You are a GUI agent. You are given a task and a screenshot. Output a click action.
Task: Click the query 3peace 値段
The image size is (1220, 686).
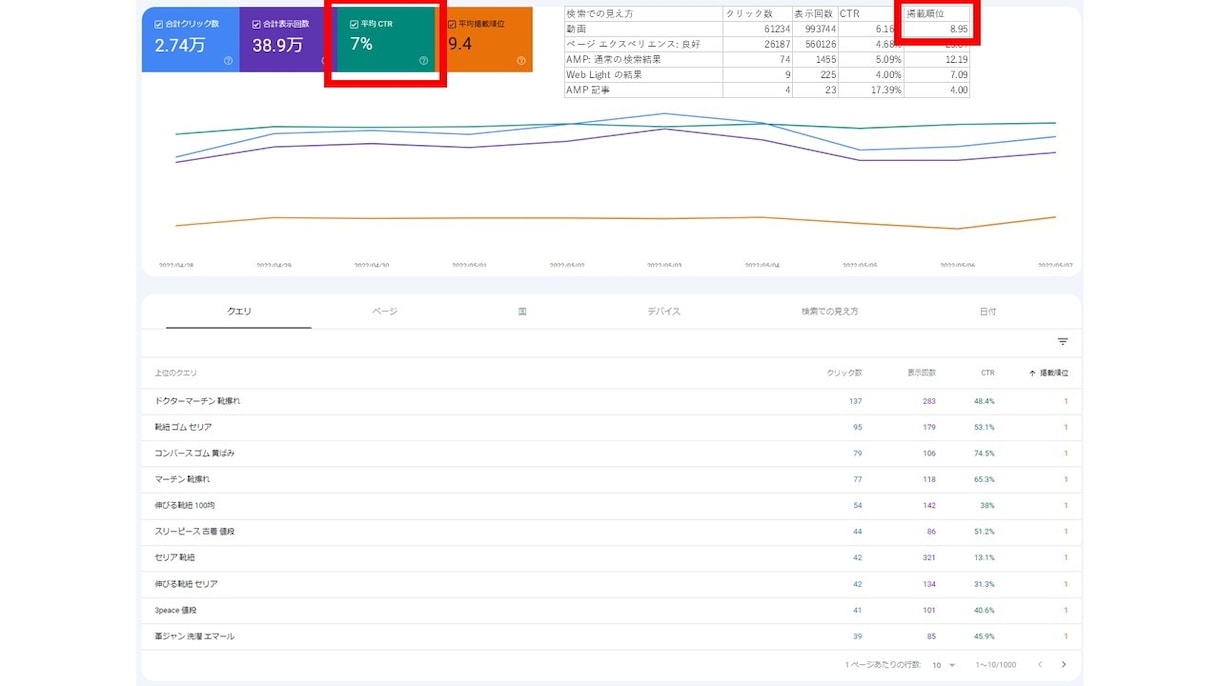176,610
